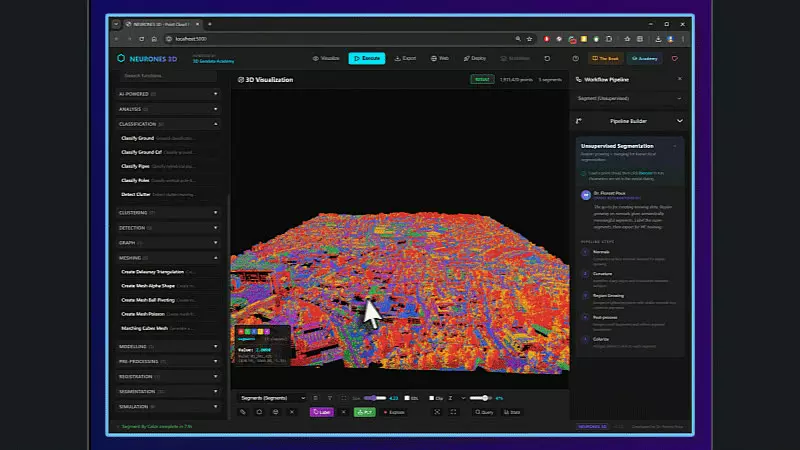Select the Classify Pipes function
800x450 pixels.
pos(168,166)
